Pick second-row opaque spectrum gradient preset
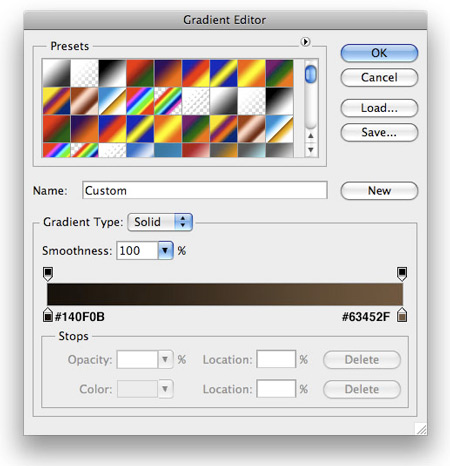Viewport: 450px width, 466px height. pos(140,101)
